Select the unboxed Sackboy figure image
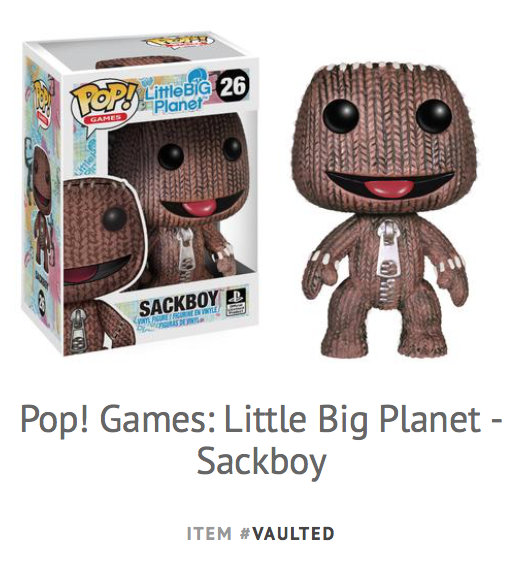This screenshot has height=574, width=524. point(386,210)
